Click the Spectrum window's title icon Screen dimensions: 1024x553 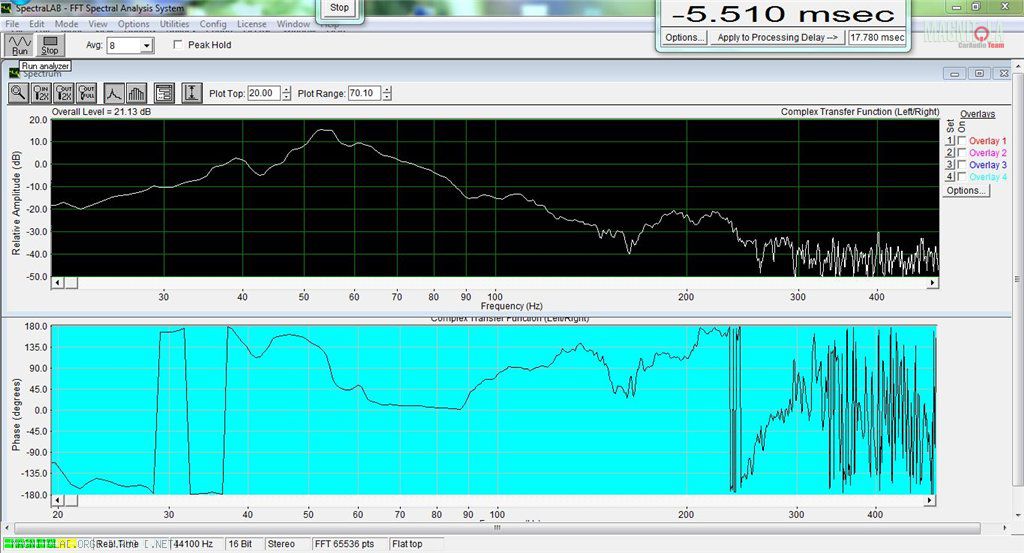click(x=14, y=73)
